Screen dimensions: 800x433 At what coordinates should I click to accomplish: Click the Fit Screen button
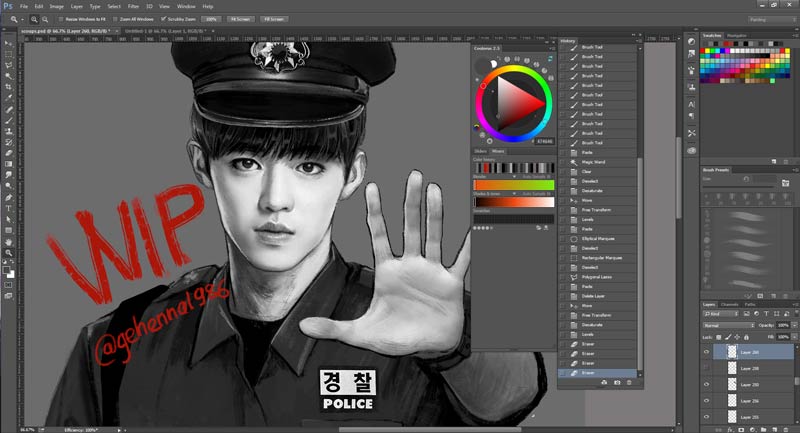240,19
